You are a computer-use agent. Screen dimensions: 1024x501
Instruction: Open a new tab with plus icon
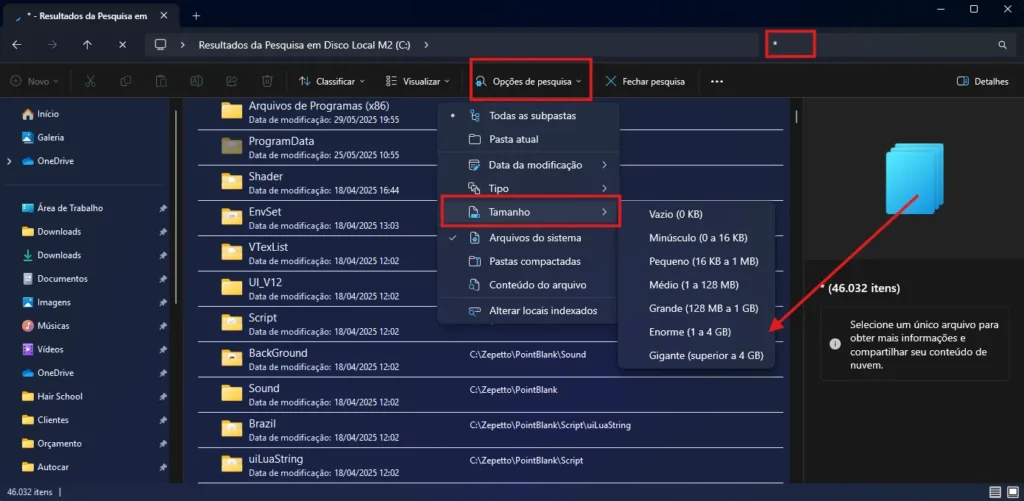point(197,16)
